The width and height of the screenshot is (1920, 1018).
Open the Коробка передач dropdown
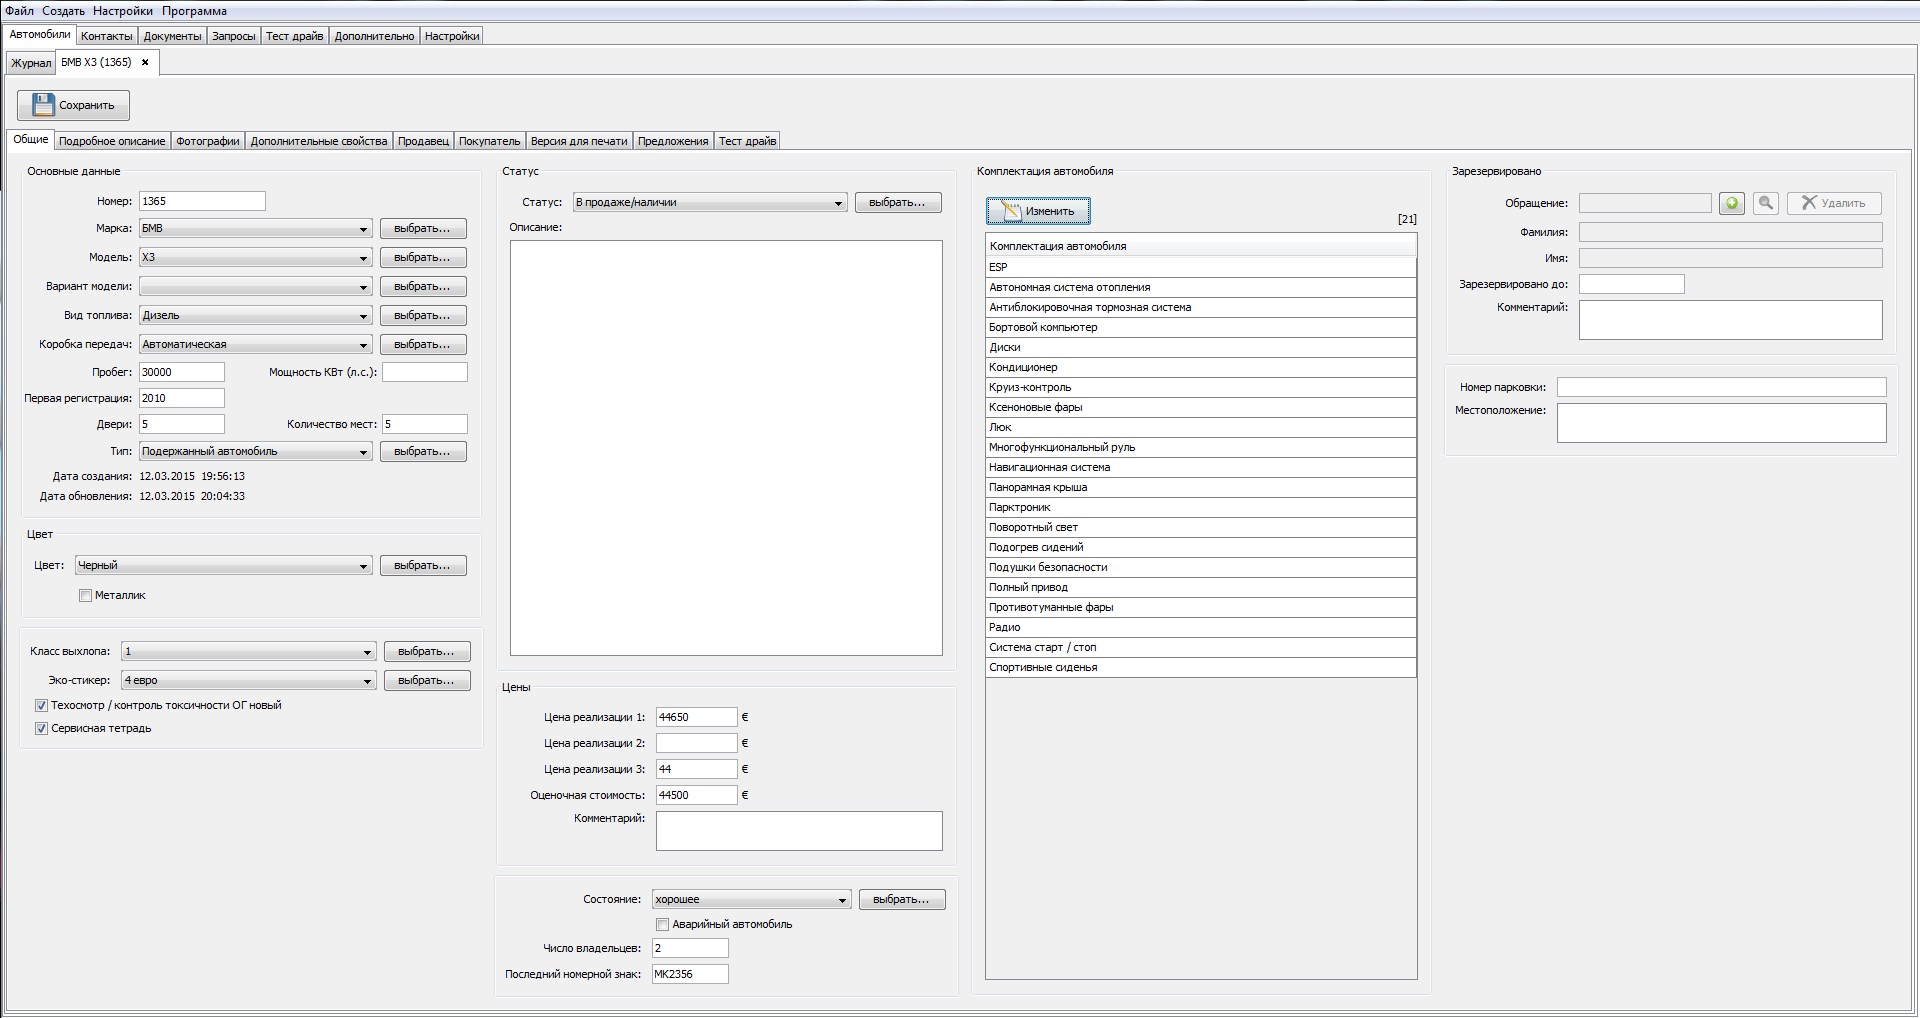click(x=256, y=345)
